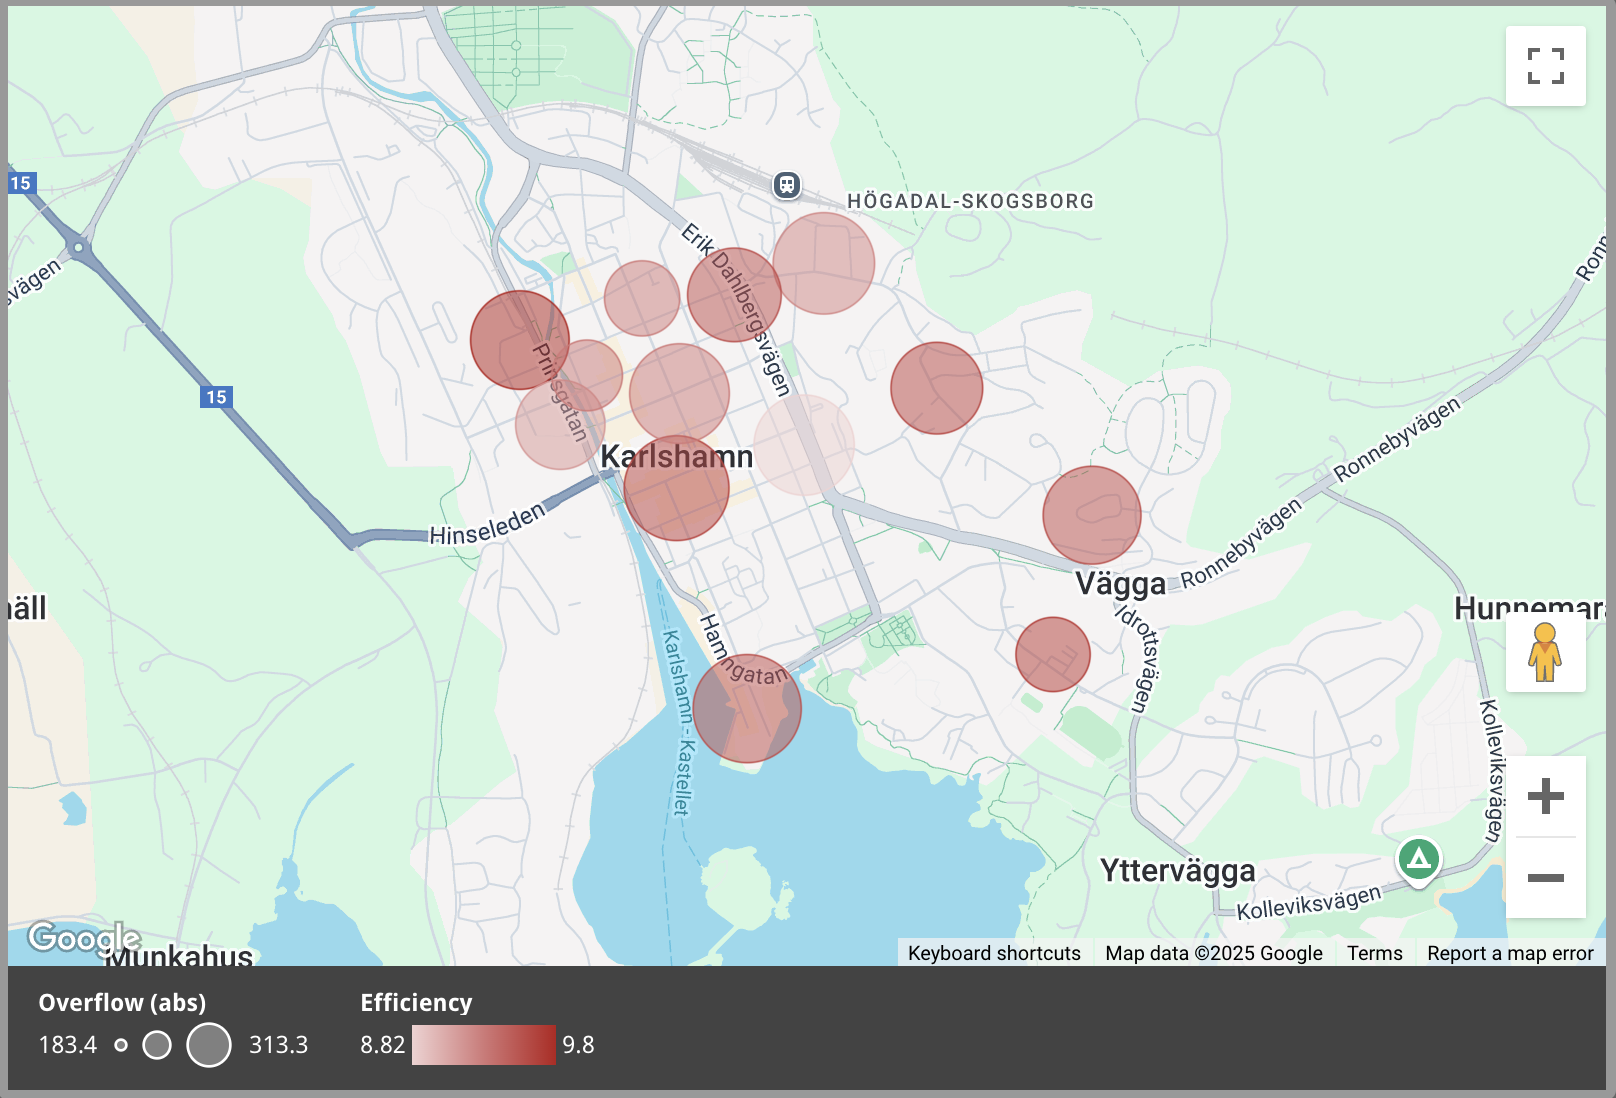Click the Karlshamn - Kastellet ferry route label
The width and height of the screenshot is (1616, 1098).
(x=678, y=722)
